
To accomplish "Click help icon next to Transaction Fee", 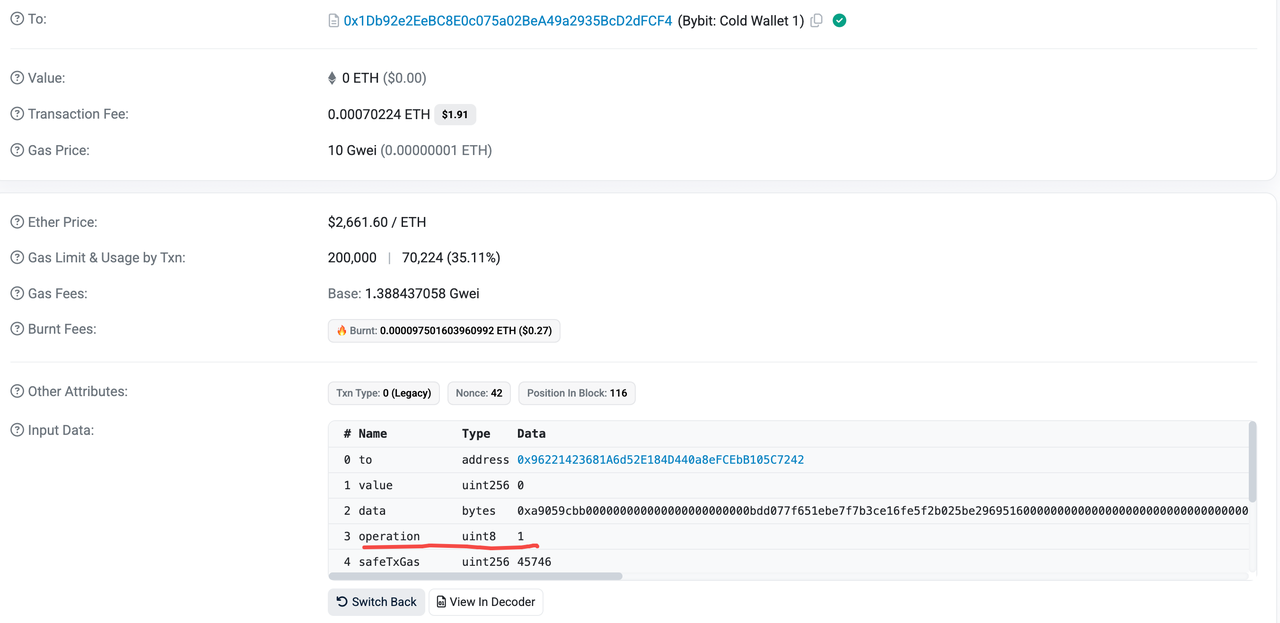I will point(17,114).
